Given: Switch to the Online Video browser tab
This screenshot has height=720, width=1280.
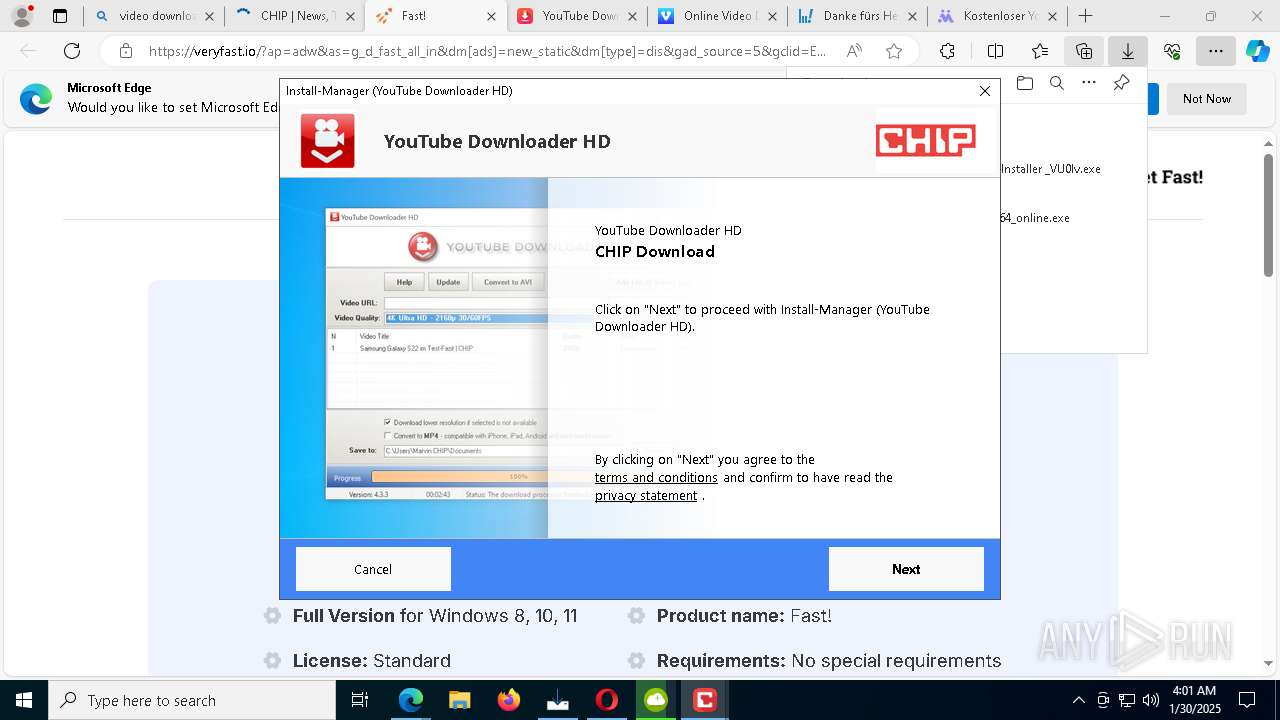Looking at the screenshot, I should coord(715,16).
